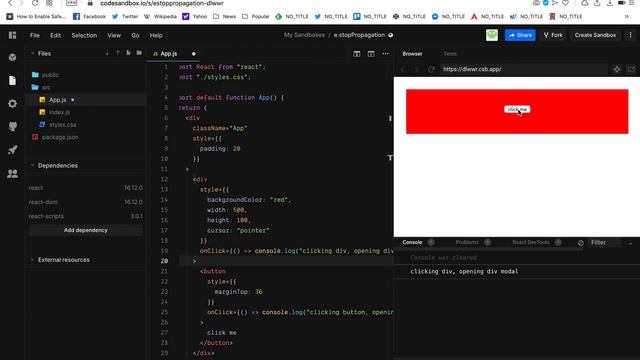Viewport: 640px width, 360px height.
Task: Open the GitHub panel in sidebar
Action: (x=12, y=127)
